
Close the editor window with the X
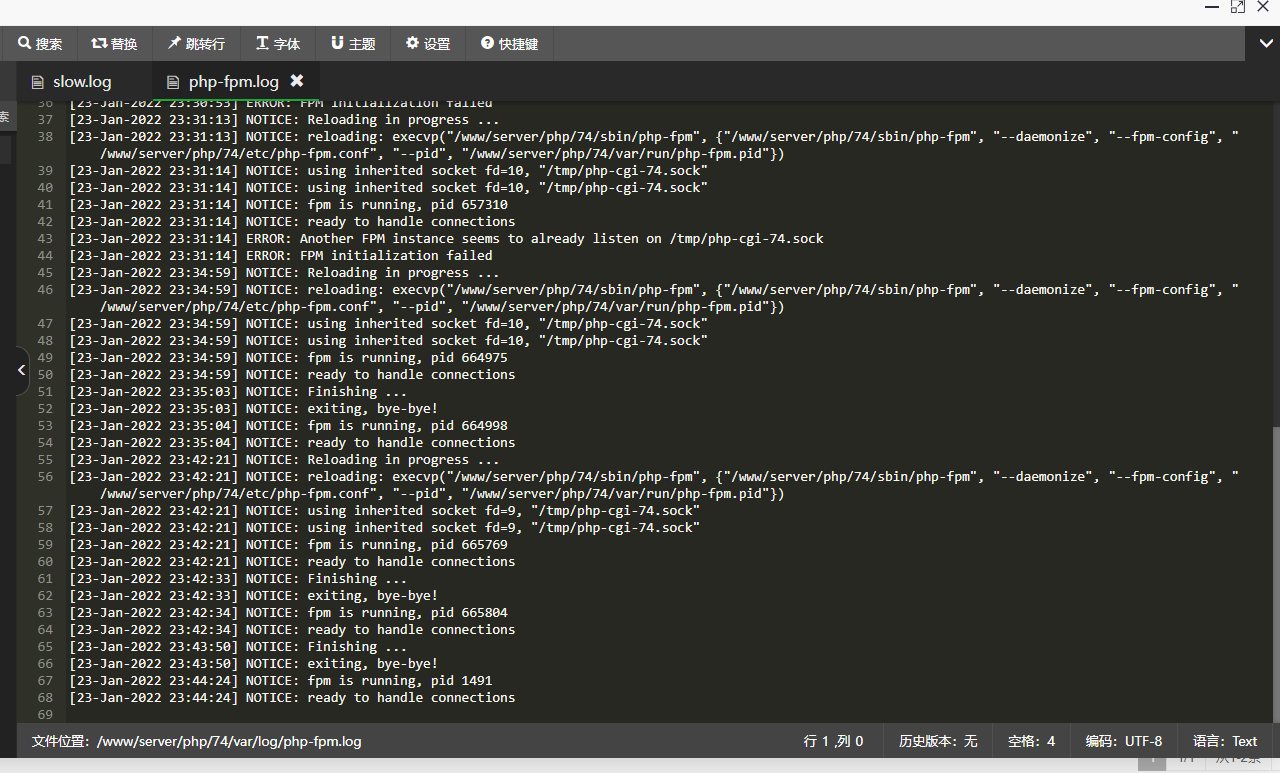tap(1263, 7)
